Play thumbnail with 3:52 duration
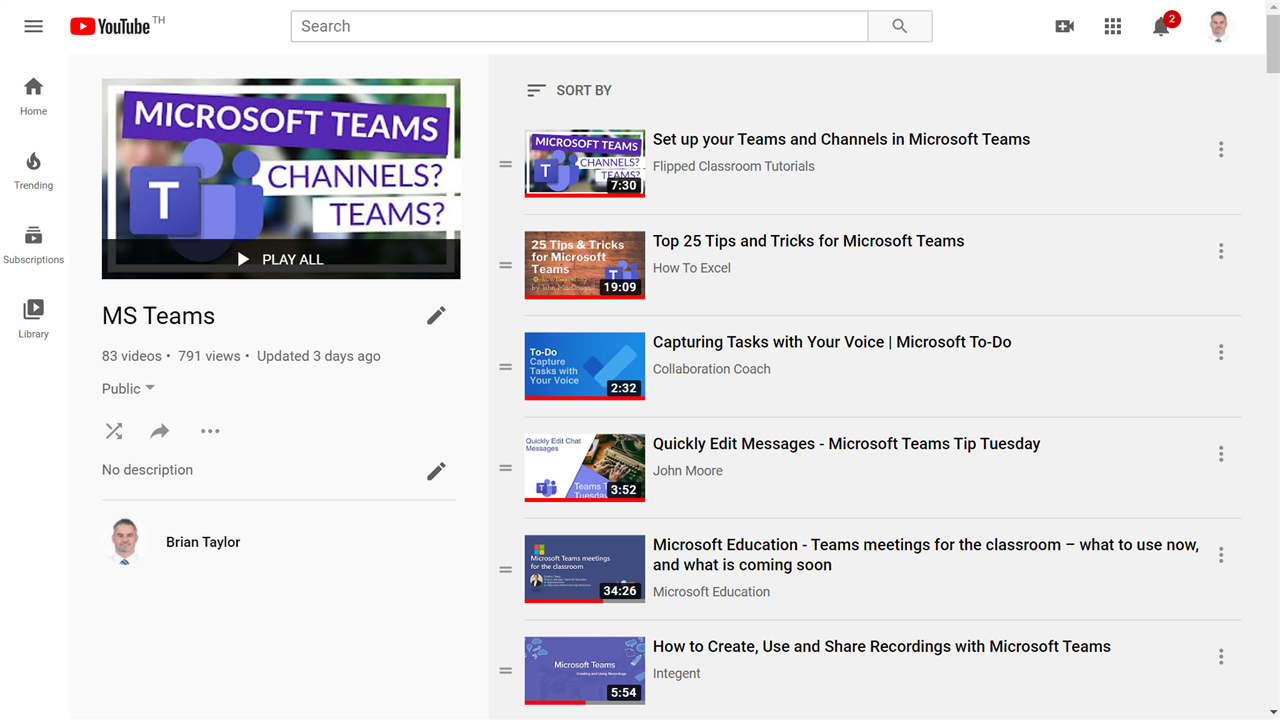1280x720 pixels. (x=585, y=467)
